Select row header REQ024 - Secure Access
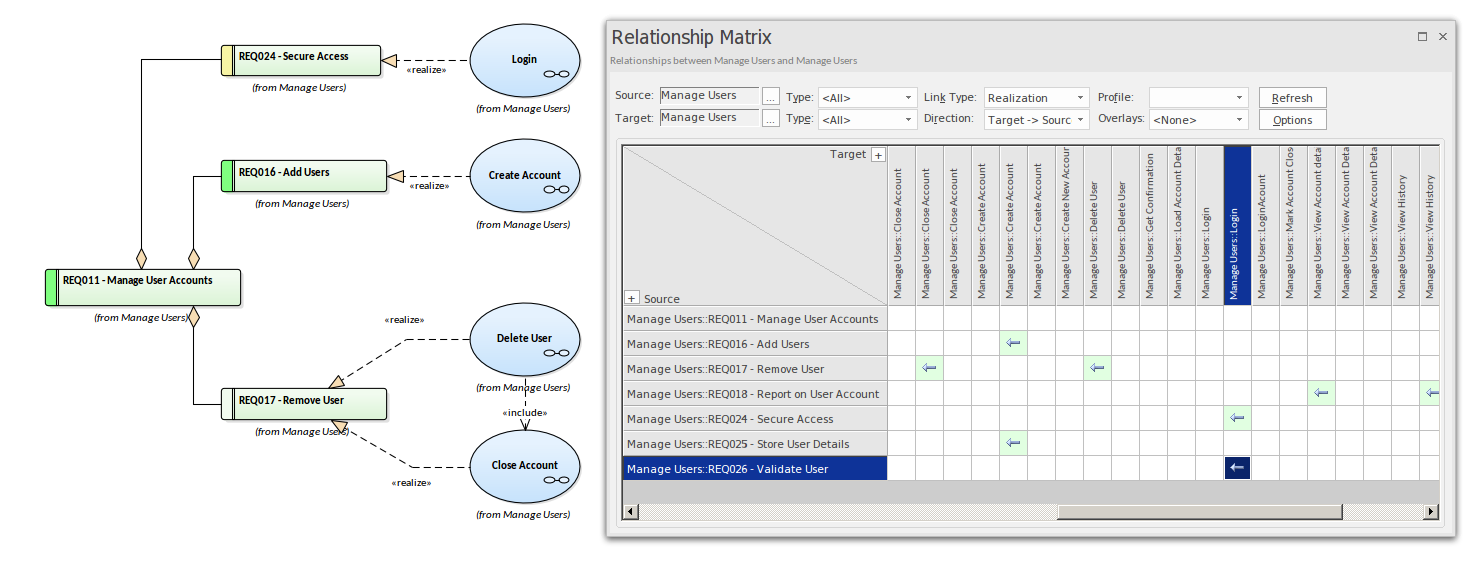The width and height of the screenshot is (1476, 562). (755, 418)
